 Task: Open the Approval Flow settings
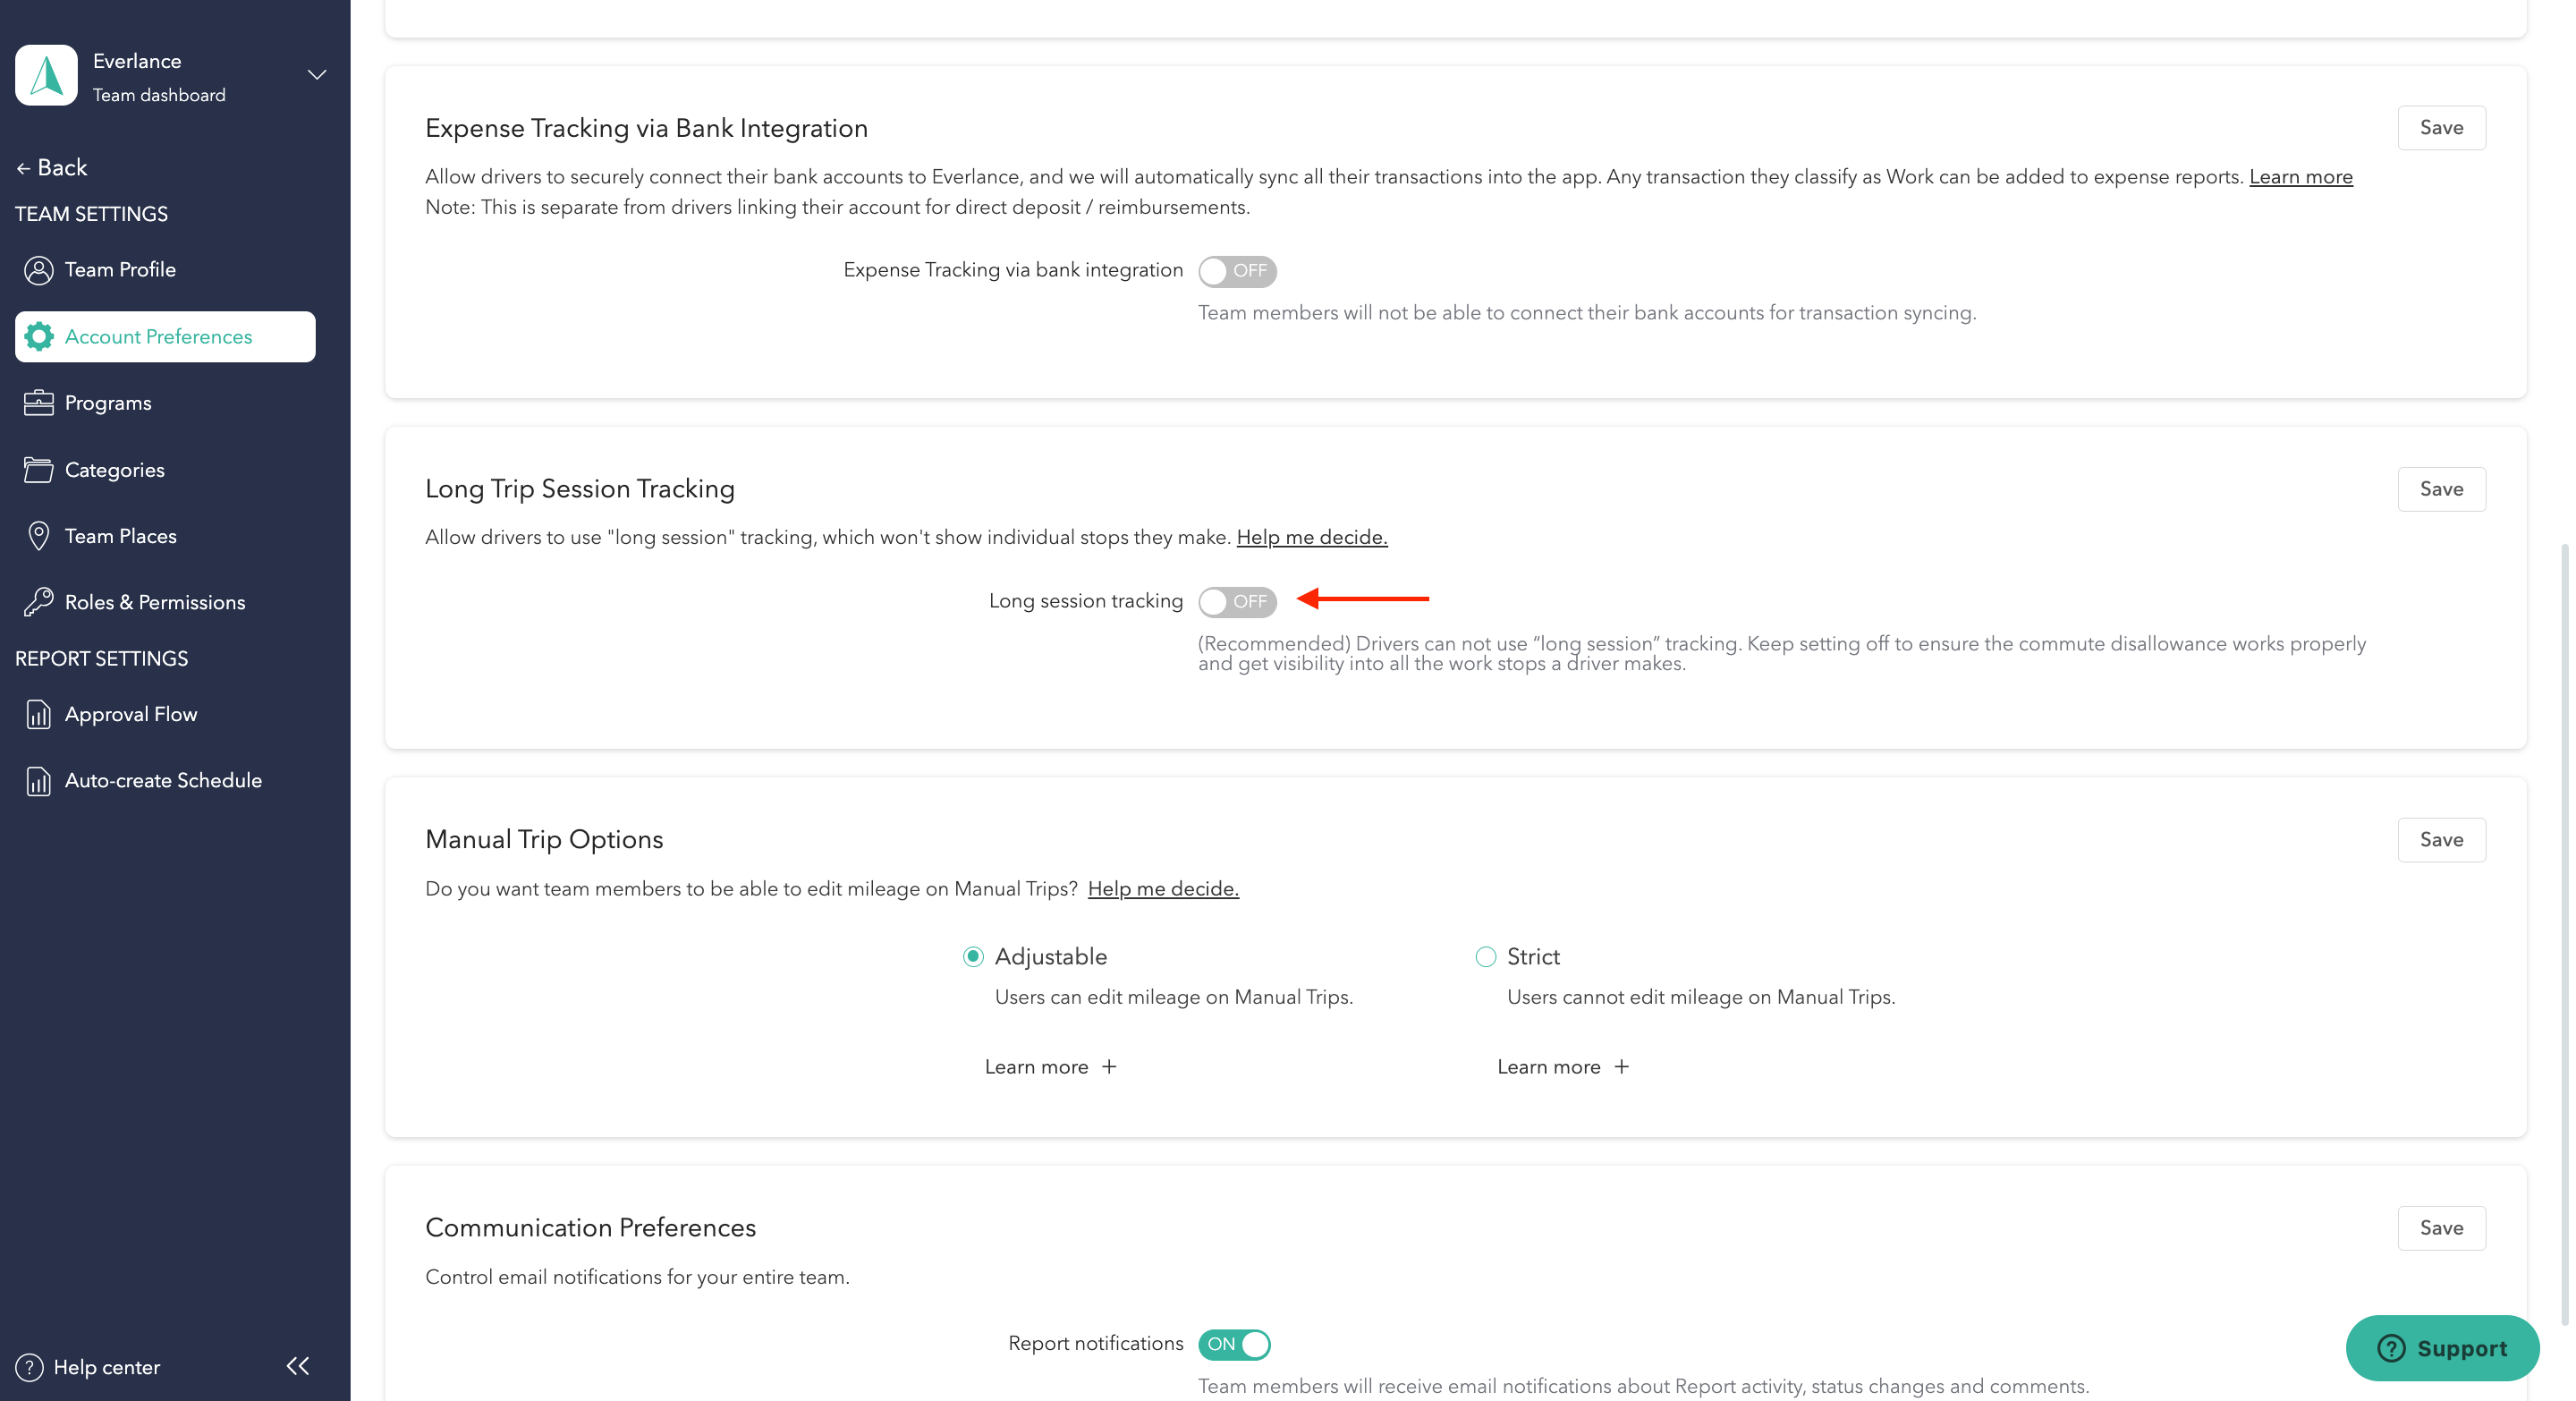click(131, 714)
